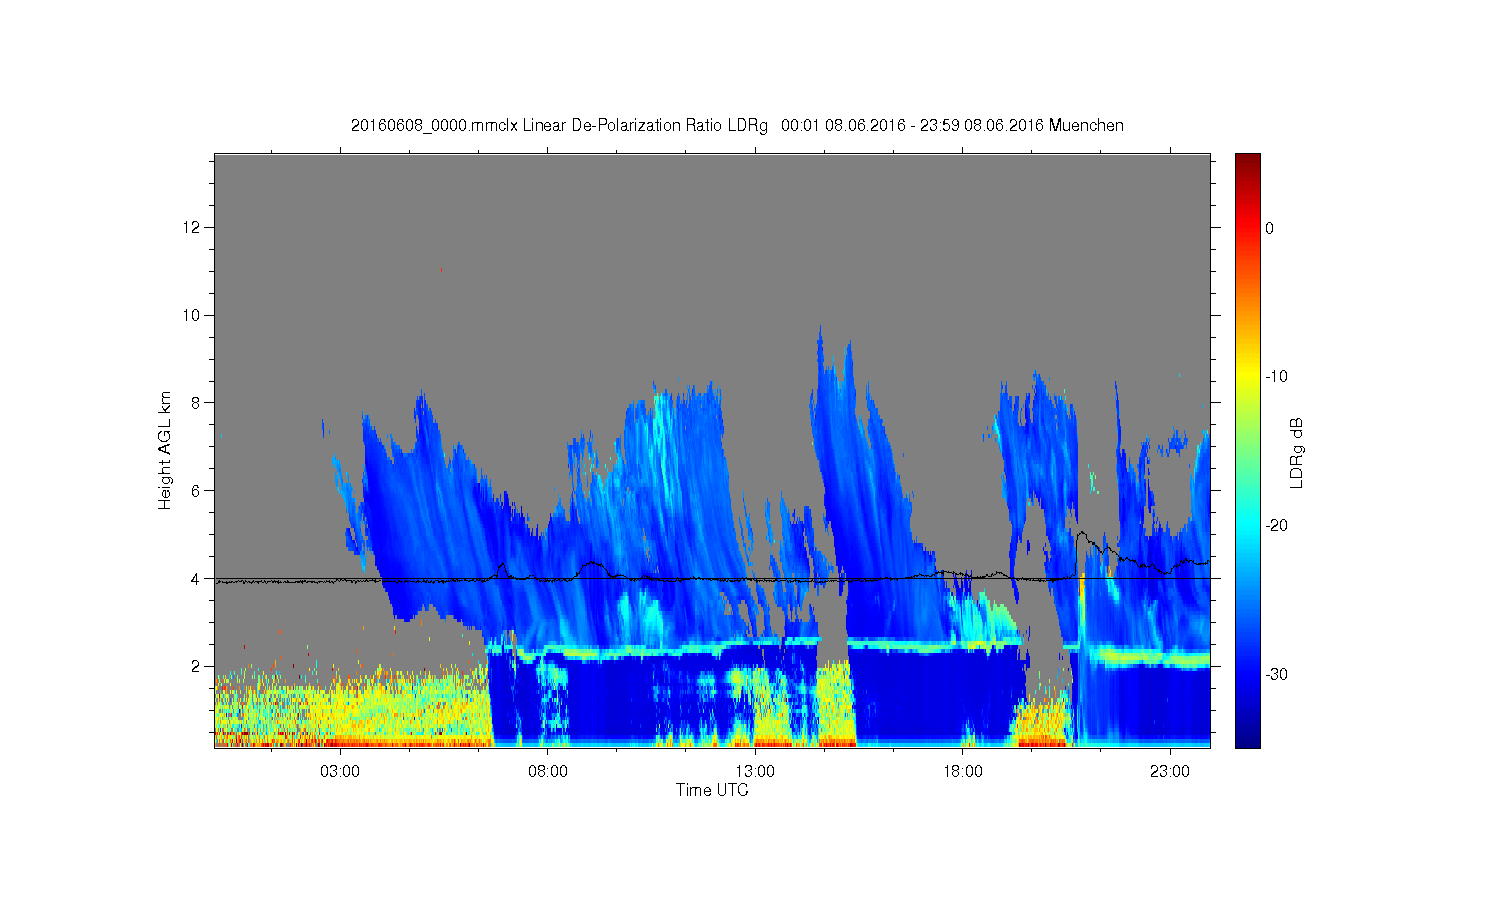Click the height tick label 6
1500x900 pixels.
tap(197, 491)
